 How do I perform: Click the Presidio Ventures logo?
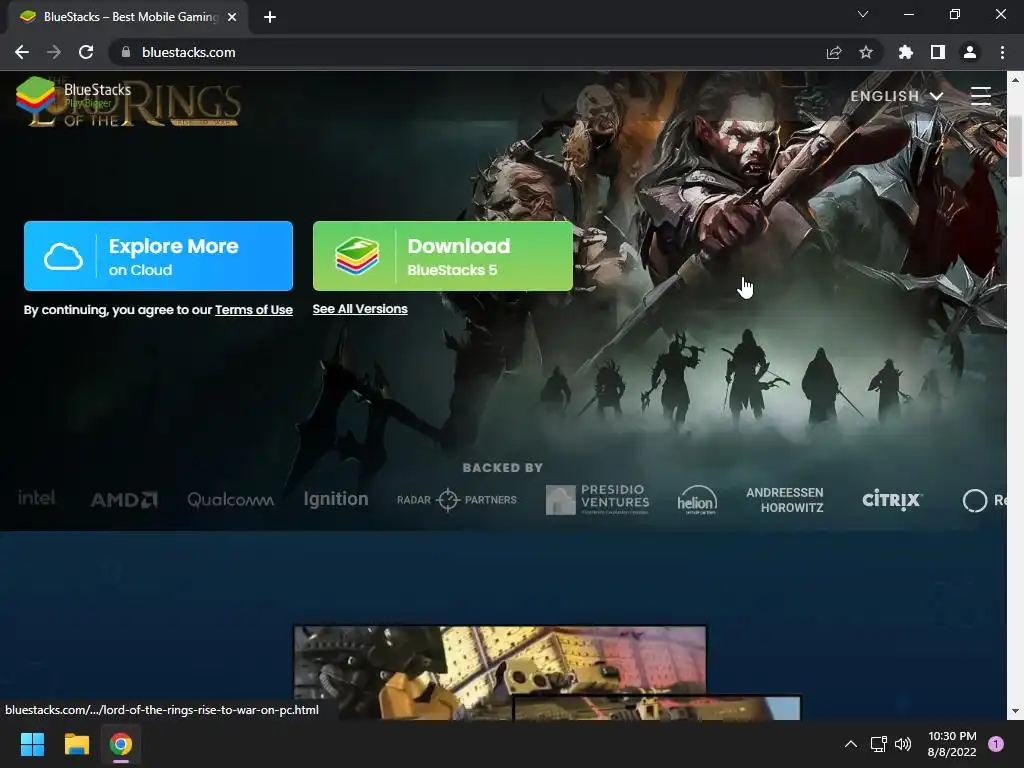pos(598,500)
